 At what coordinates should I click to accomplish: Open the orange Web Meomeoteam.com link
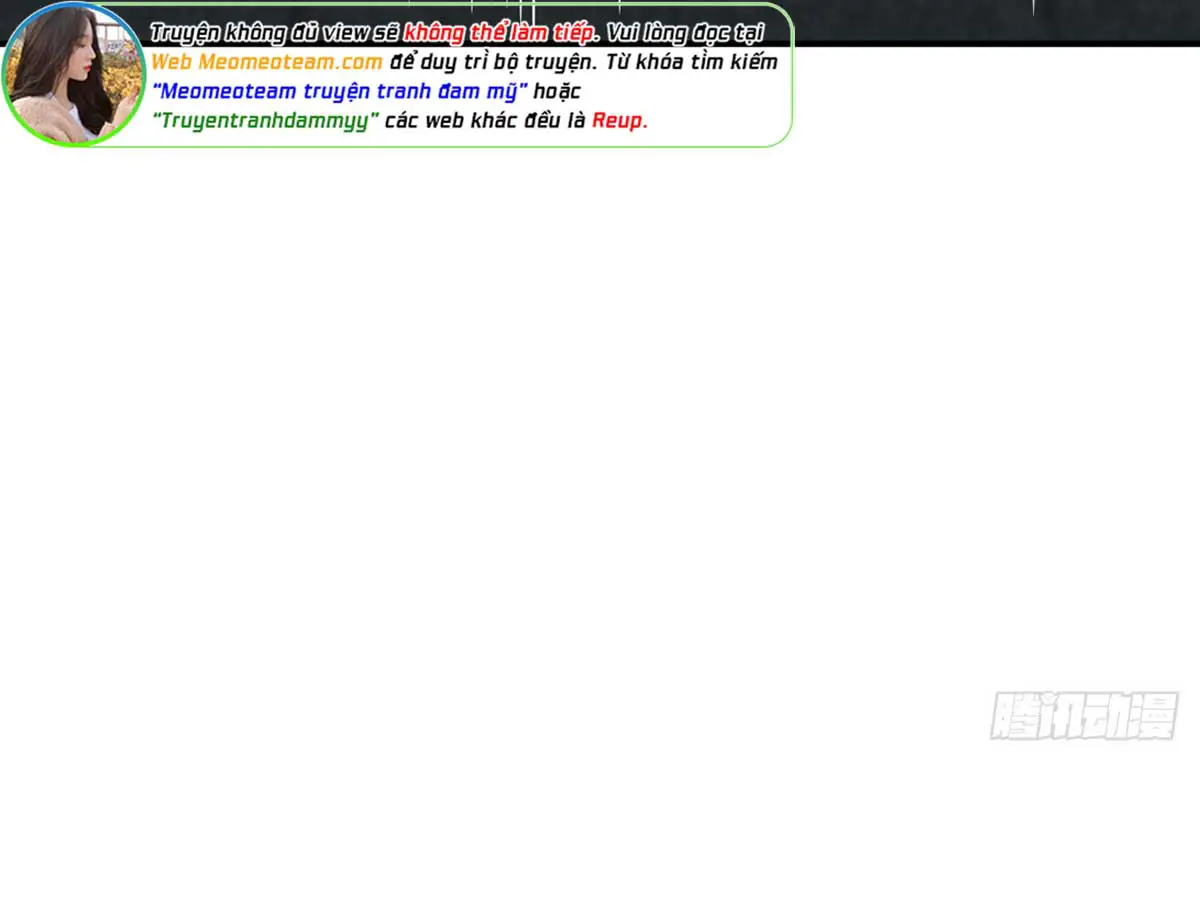tap(267, 62)
